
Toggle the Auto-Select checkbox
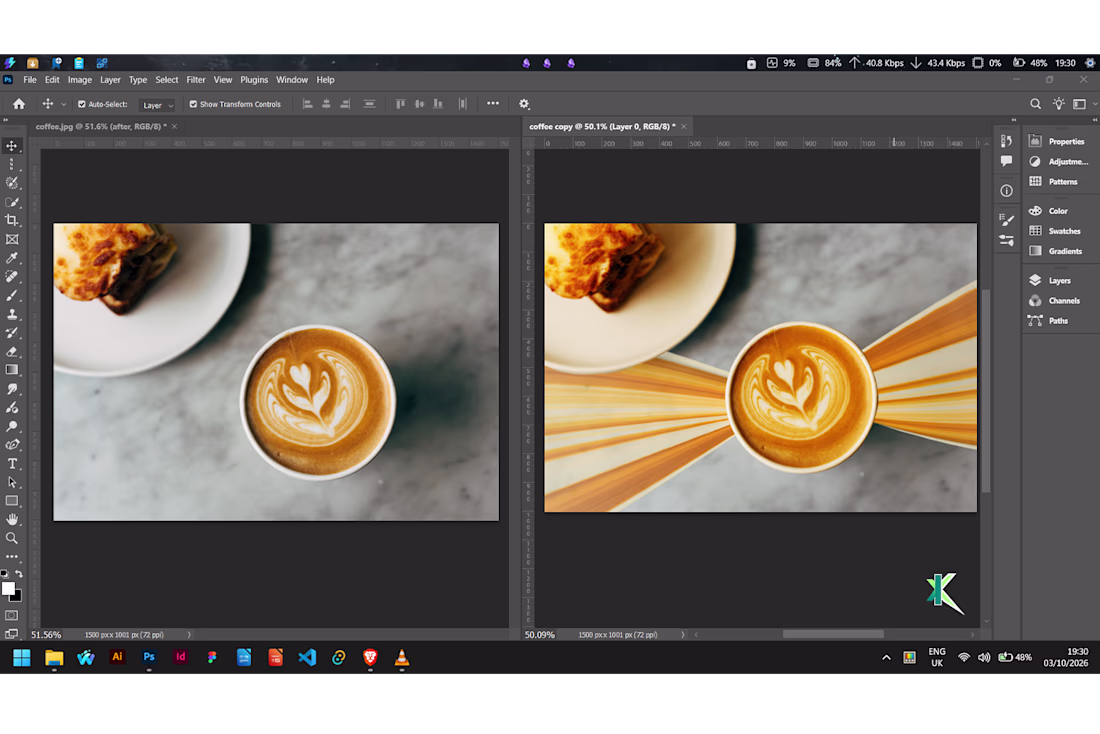point(81,104)
